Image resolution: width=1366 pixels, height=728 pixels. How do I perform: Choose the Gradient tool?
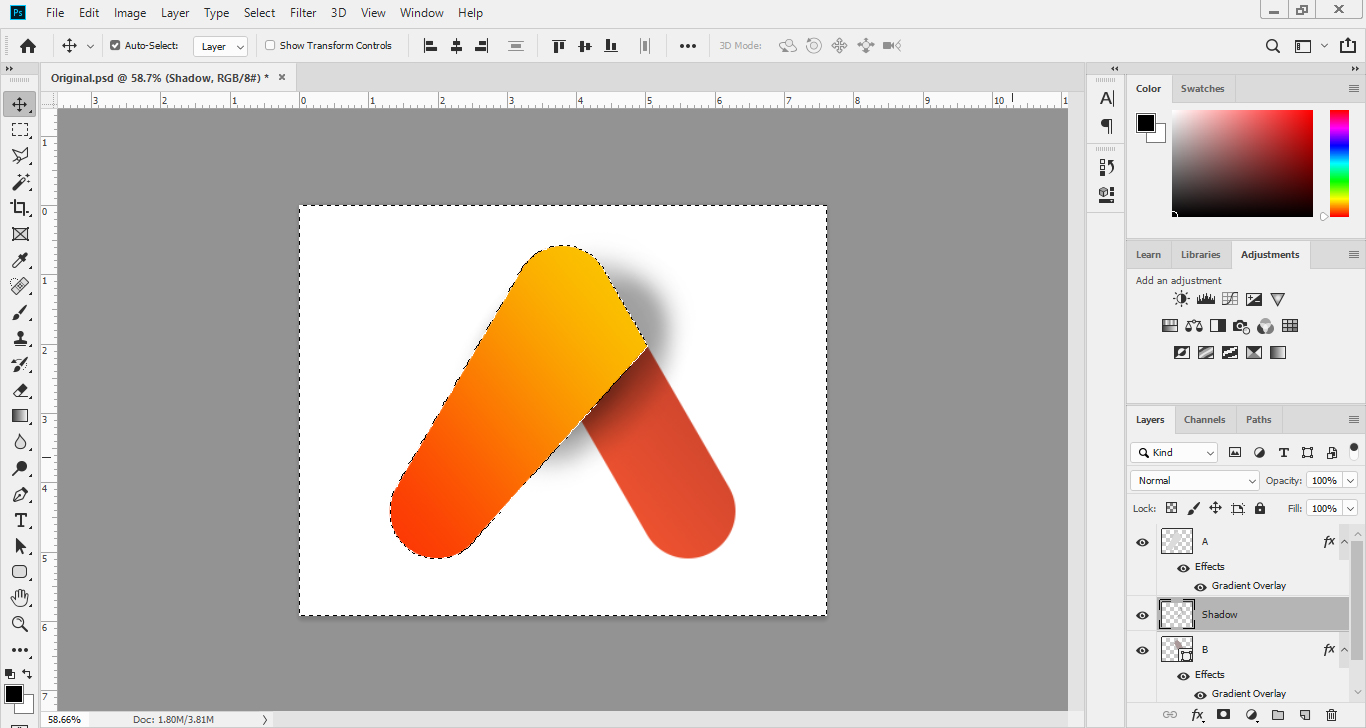20,416
